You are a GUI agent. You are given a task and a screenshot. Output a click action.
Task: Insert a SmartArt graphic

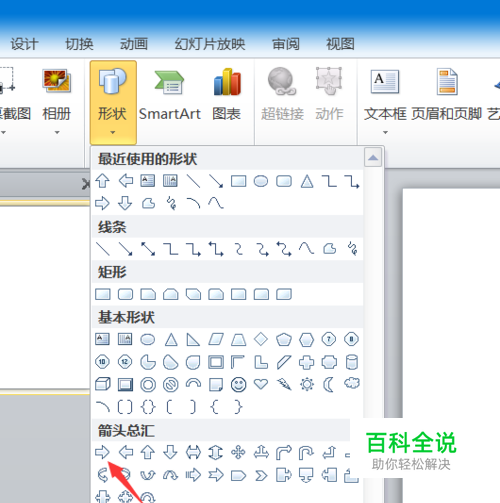[170, 95]
